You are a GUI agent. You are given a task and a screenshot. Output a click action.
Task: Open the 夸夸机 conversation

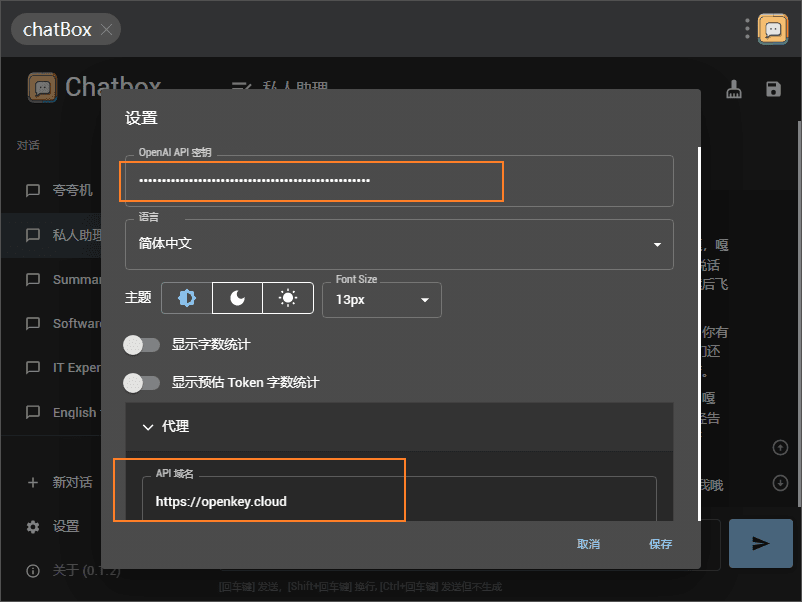click(51, 190)
